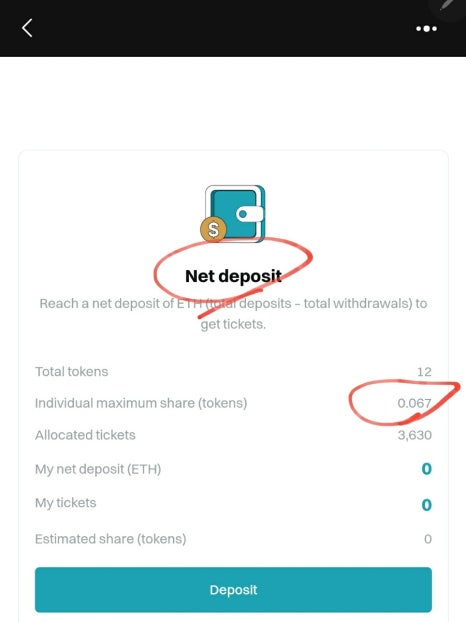Go back using the left arrow
The image size is (466, 622).
pos(27,28)
